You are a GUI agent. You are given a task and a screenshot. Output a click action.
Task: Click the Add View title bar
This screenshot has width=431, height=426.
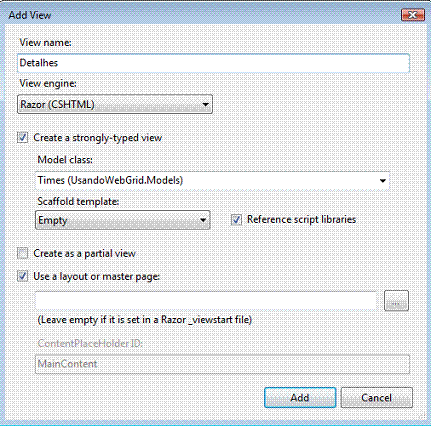pyautogui.click(x=200, y=15)
